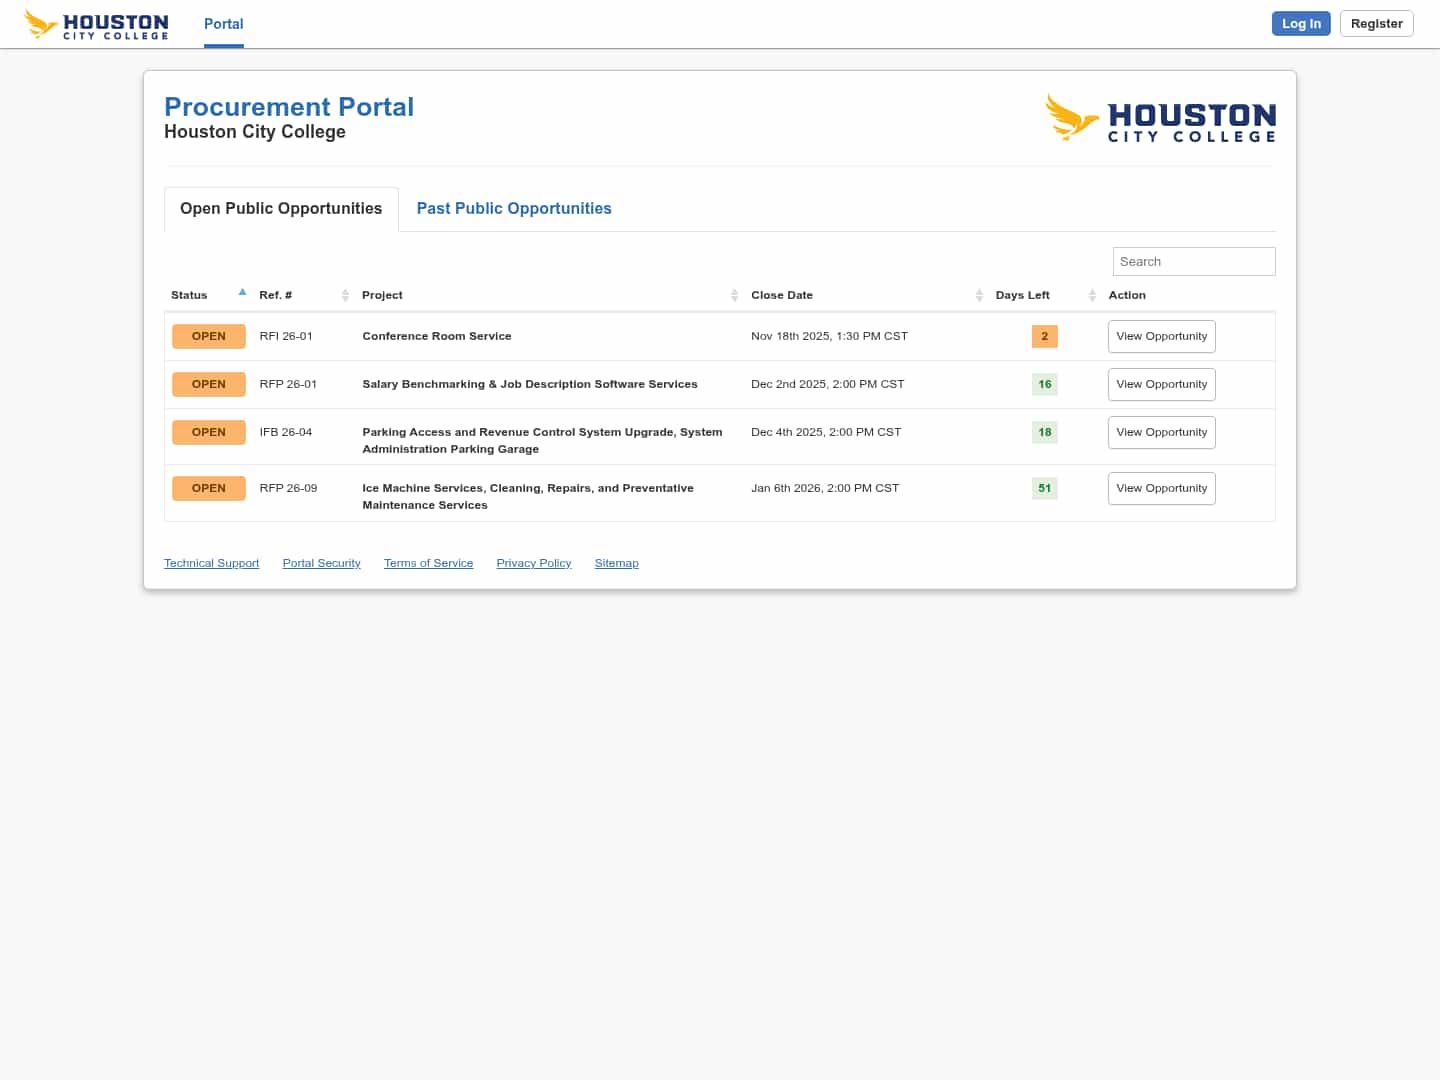The width and height of the screenshot is (1440, 1080).
Task: Sort table by the Status column arrow
Action: 242,293
